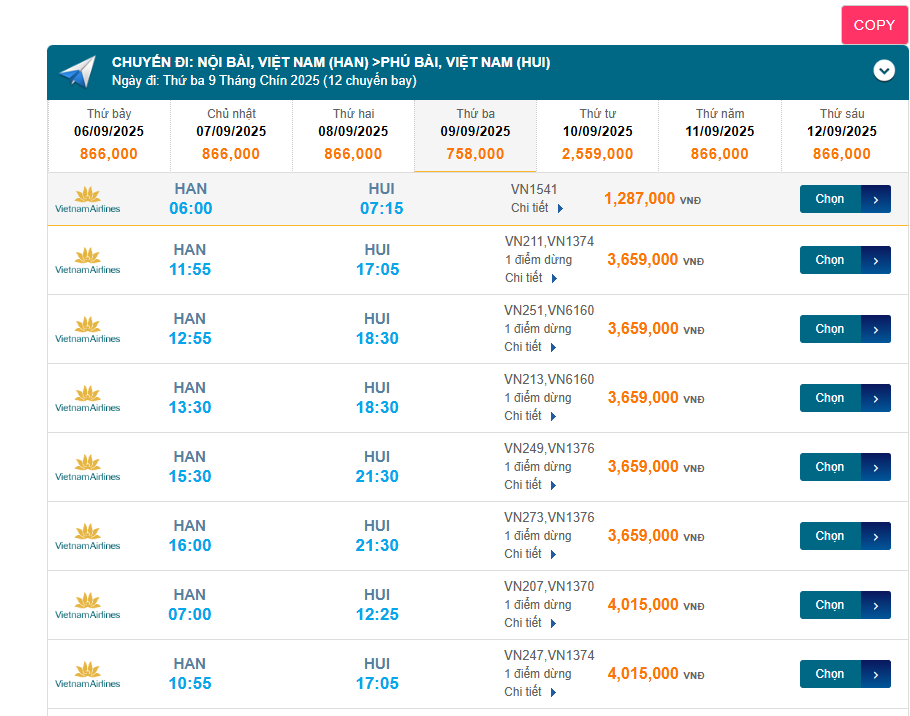The height and width of the screenshot is (716, 910).
Task: Expand Chi tiết for flight VN1541
Action: click(537, 208)
